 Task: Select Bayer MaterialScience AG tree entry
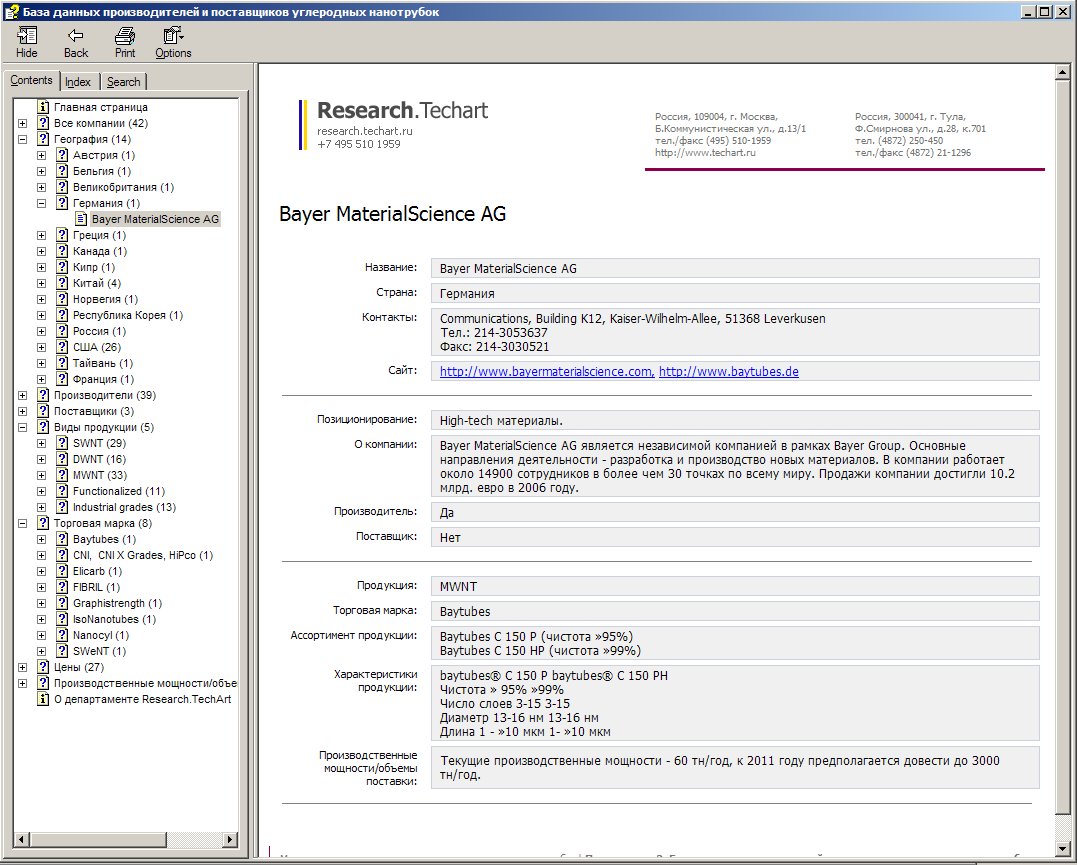155,219
